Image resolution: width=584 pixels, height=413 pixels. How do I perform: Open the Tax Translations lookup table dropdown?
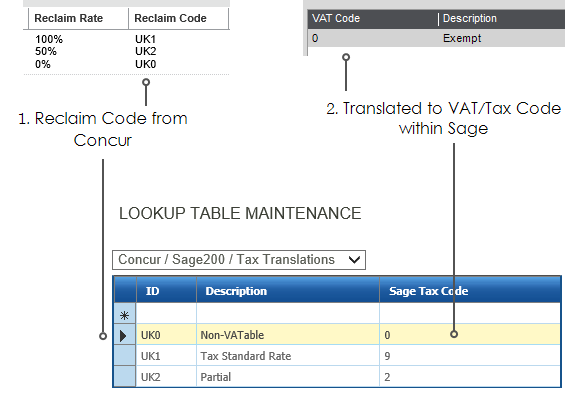point(239,260)
